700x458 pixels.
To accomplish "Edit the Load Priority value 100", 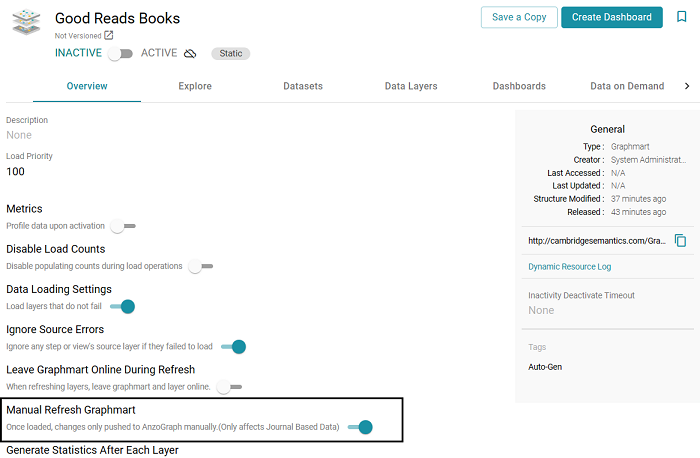I will point(16,172).
